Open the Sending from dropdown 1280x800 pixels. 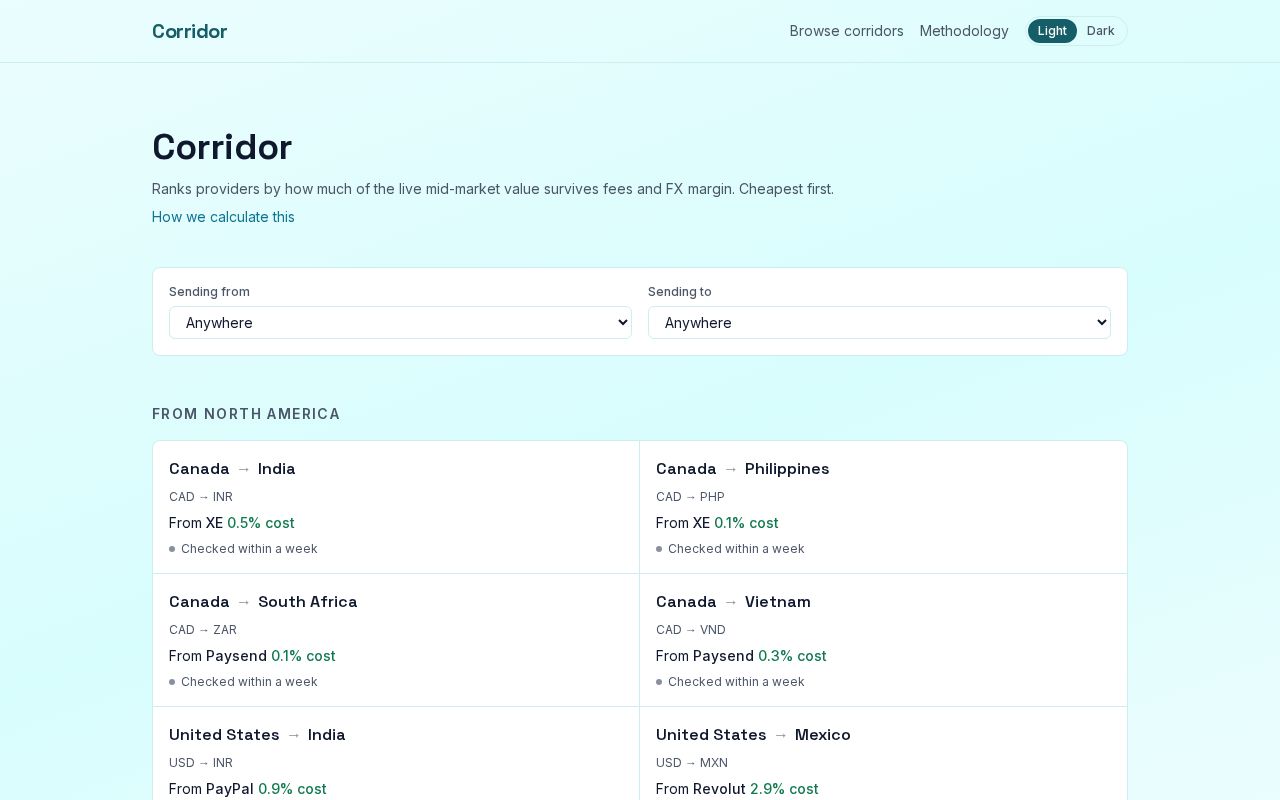pos(400,323)
